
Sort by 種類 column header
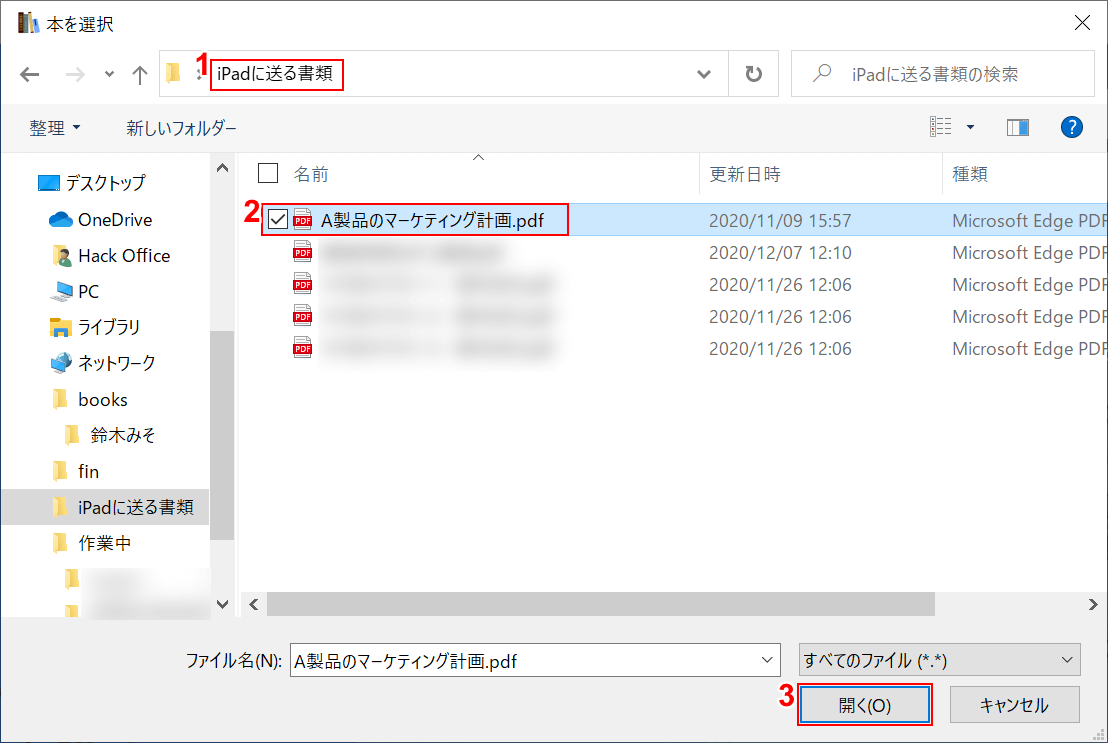(970, 174)
